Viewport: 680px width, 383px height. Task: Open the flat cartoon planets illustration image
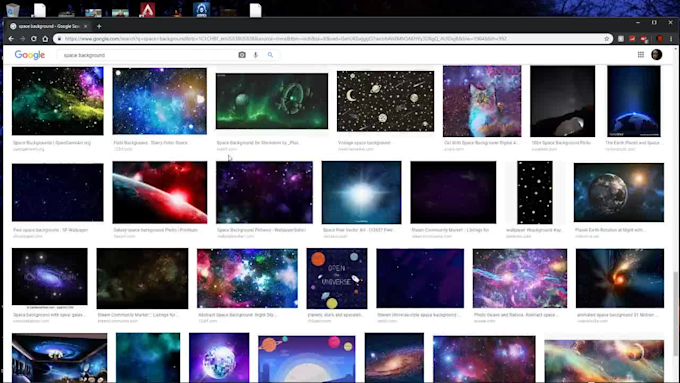(307, 359)
